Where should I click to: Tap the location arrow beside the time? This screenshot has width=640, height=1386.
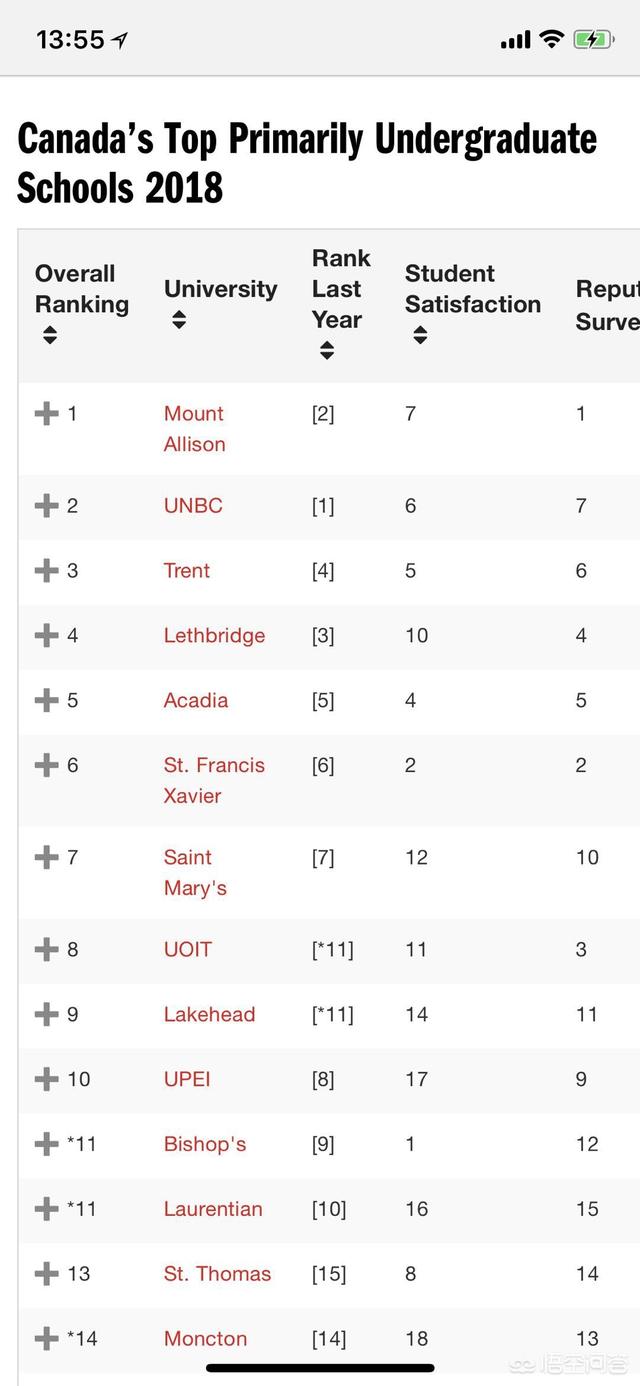coord(120,40)
